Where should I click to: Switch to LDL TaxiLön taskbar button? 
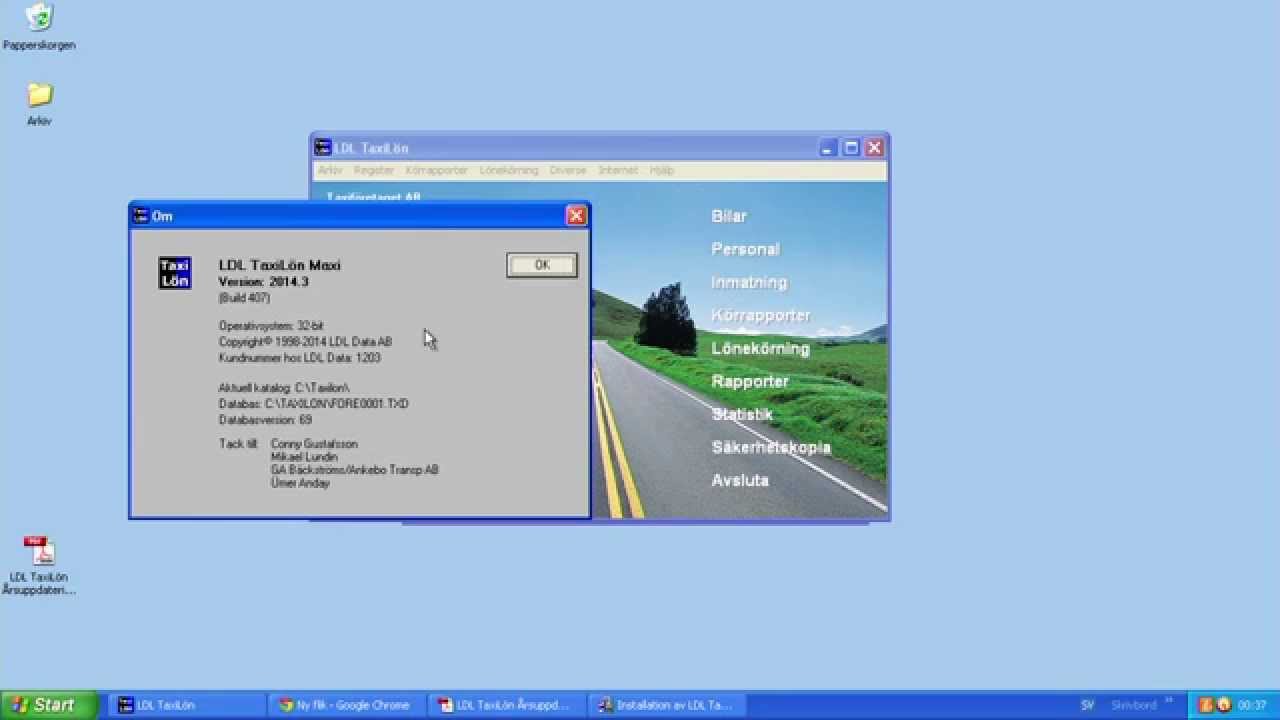click(187, 705)
